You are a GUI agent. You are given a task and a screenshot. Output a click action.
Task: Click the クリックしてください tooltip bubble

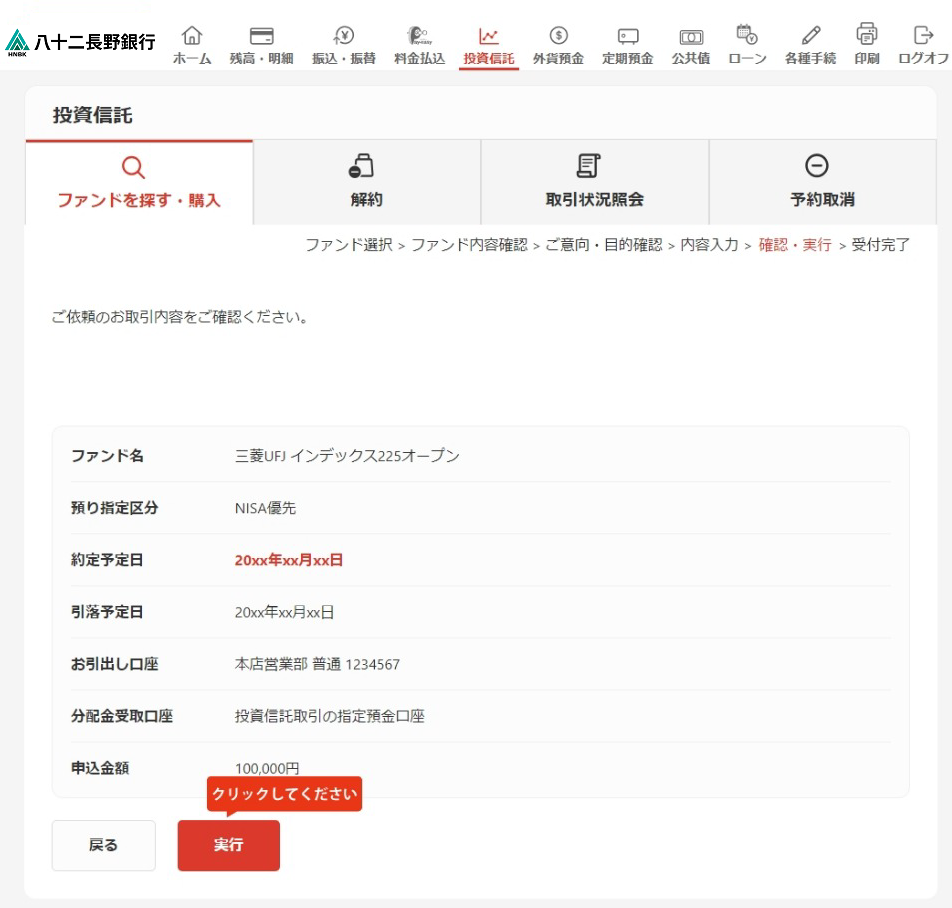coord(284,794)
